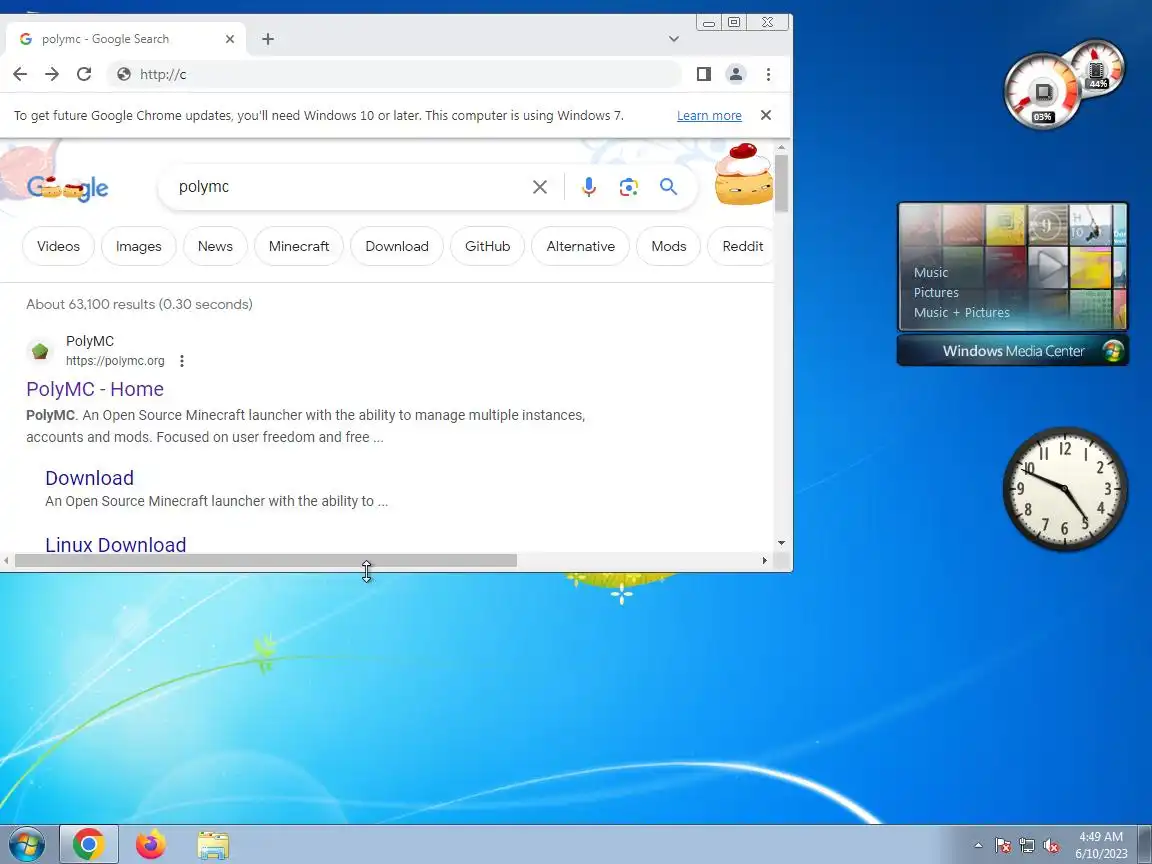Open the Linux Download sitelink
Viewport: 1152px width, 864px height.
click(x=115, y=544)
